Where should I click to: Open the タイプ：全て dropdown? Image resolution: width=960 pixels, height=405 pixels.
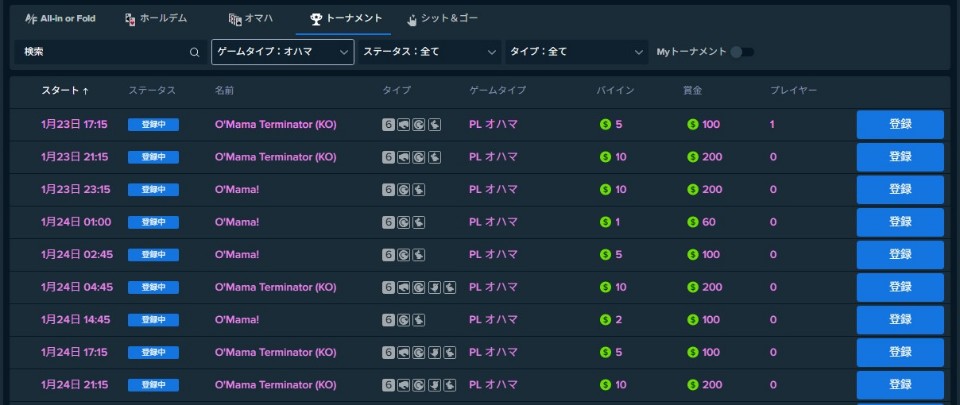pyautogui.click(x=576, y=52)
